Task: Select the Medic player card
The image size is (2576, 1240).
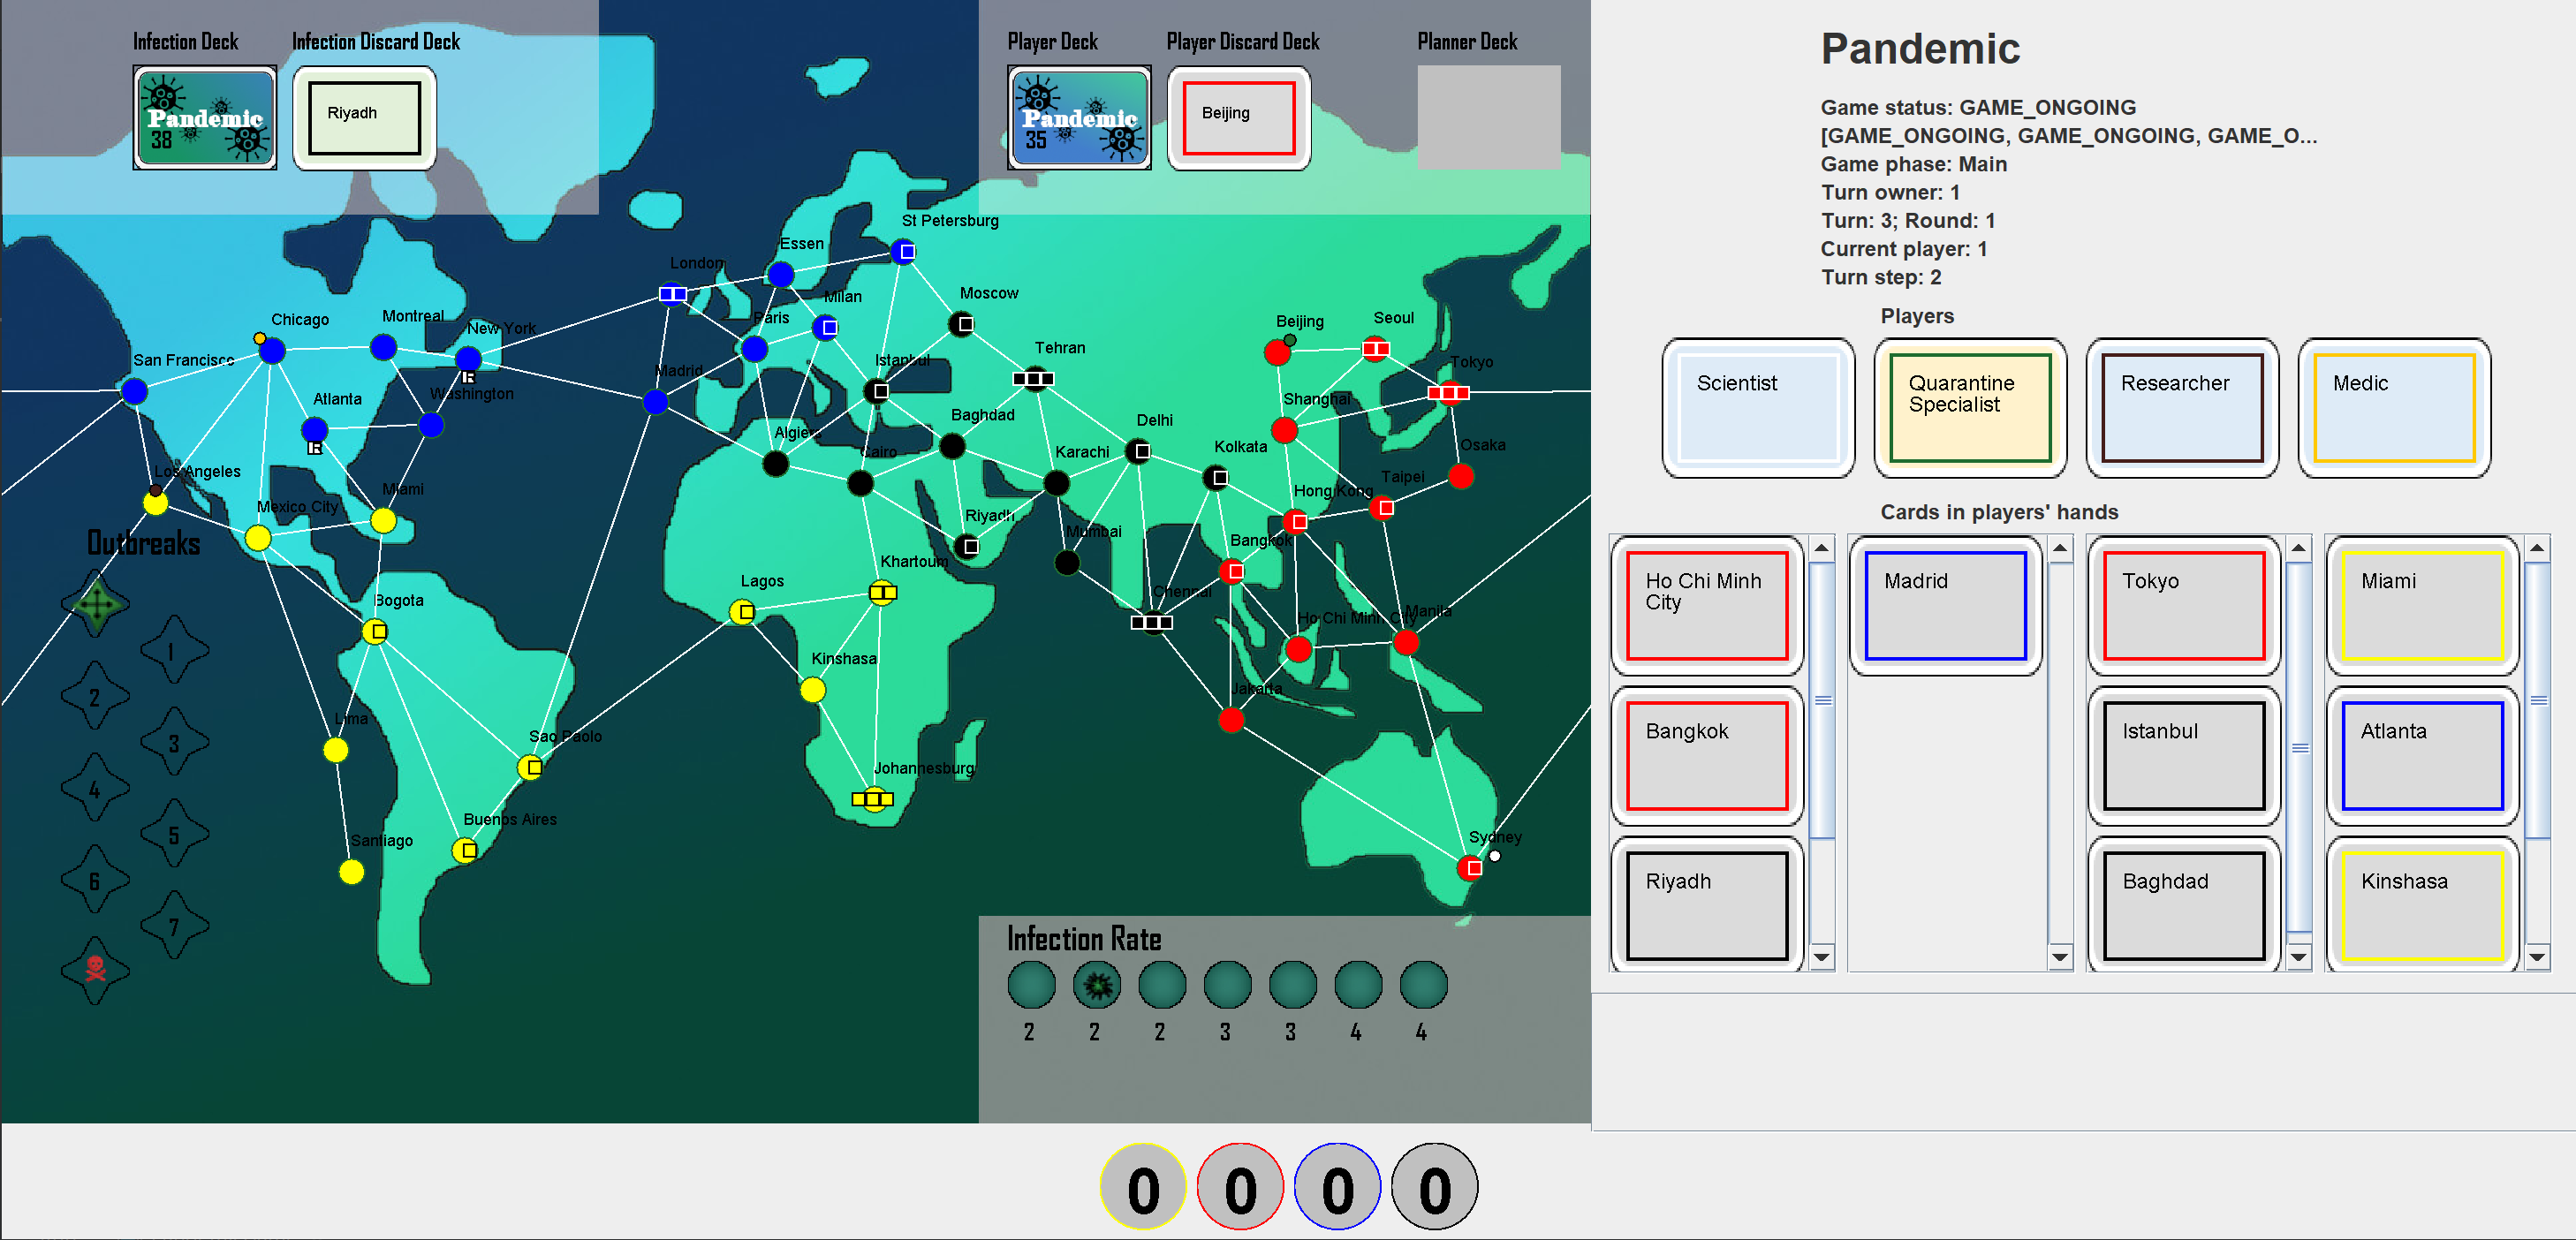Action: pyautogui.click(x=2393, y=407)
